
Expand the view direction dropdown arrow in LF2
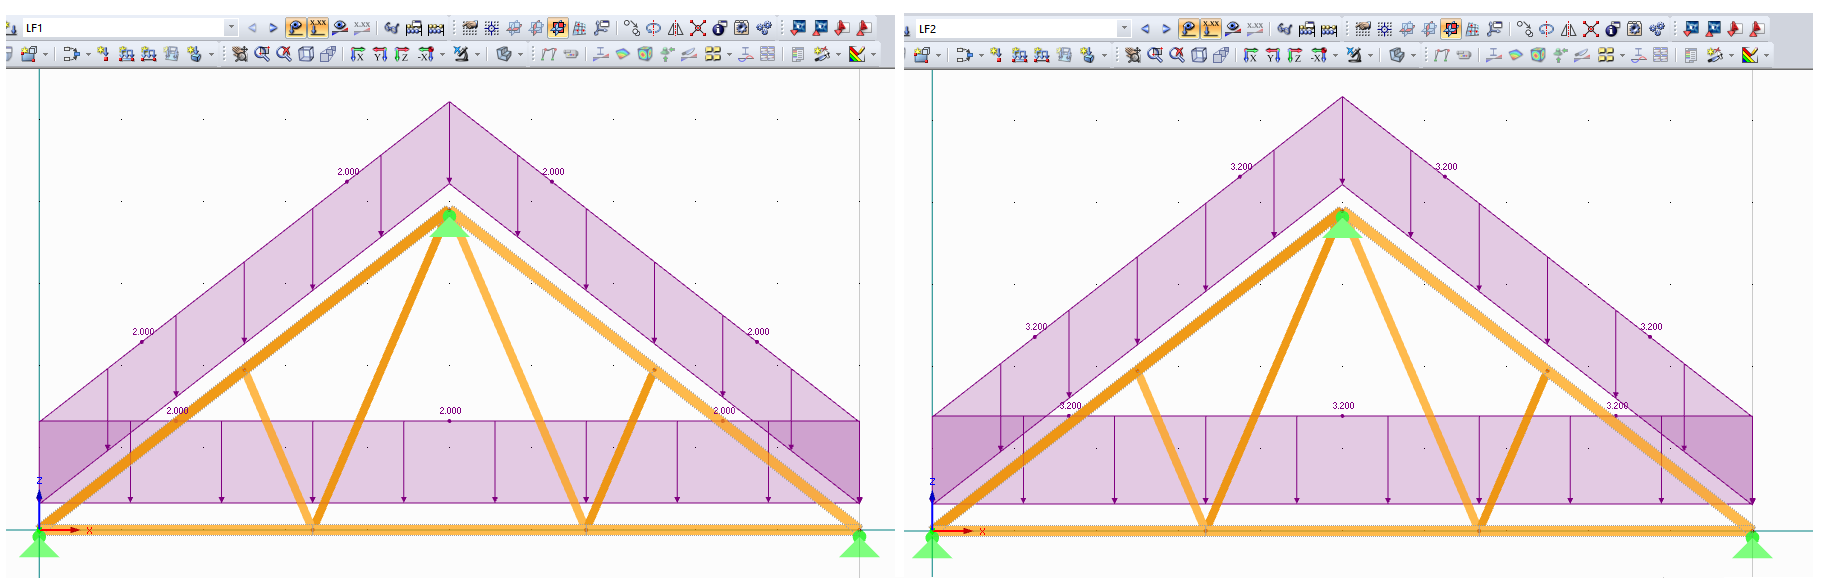(1335, 54)
